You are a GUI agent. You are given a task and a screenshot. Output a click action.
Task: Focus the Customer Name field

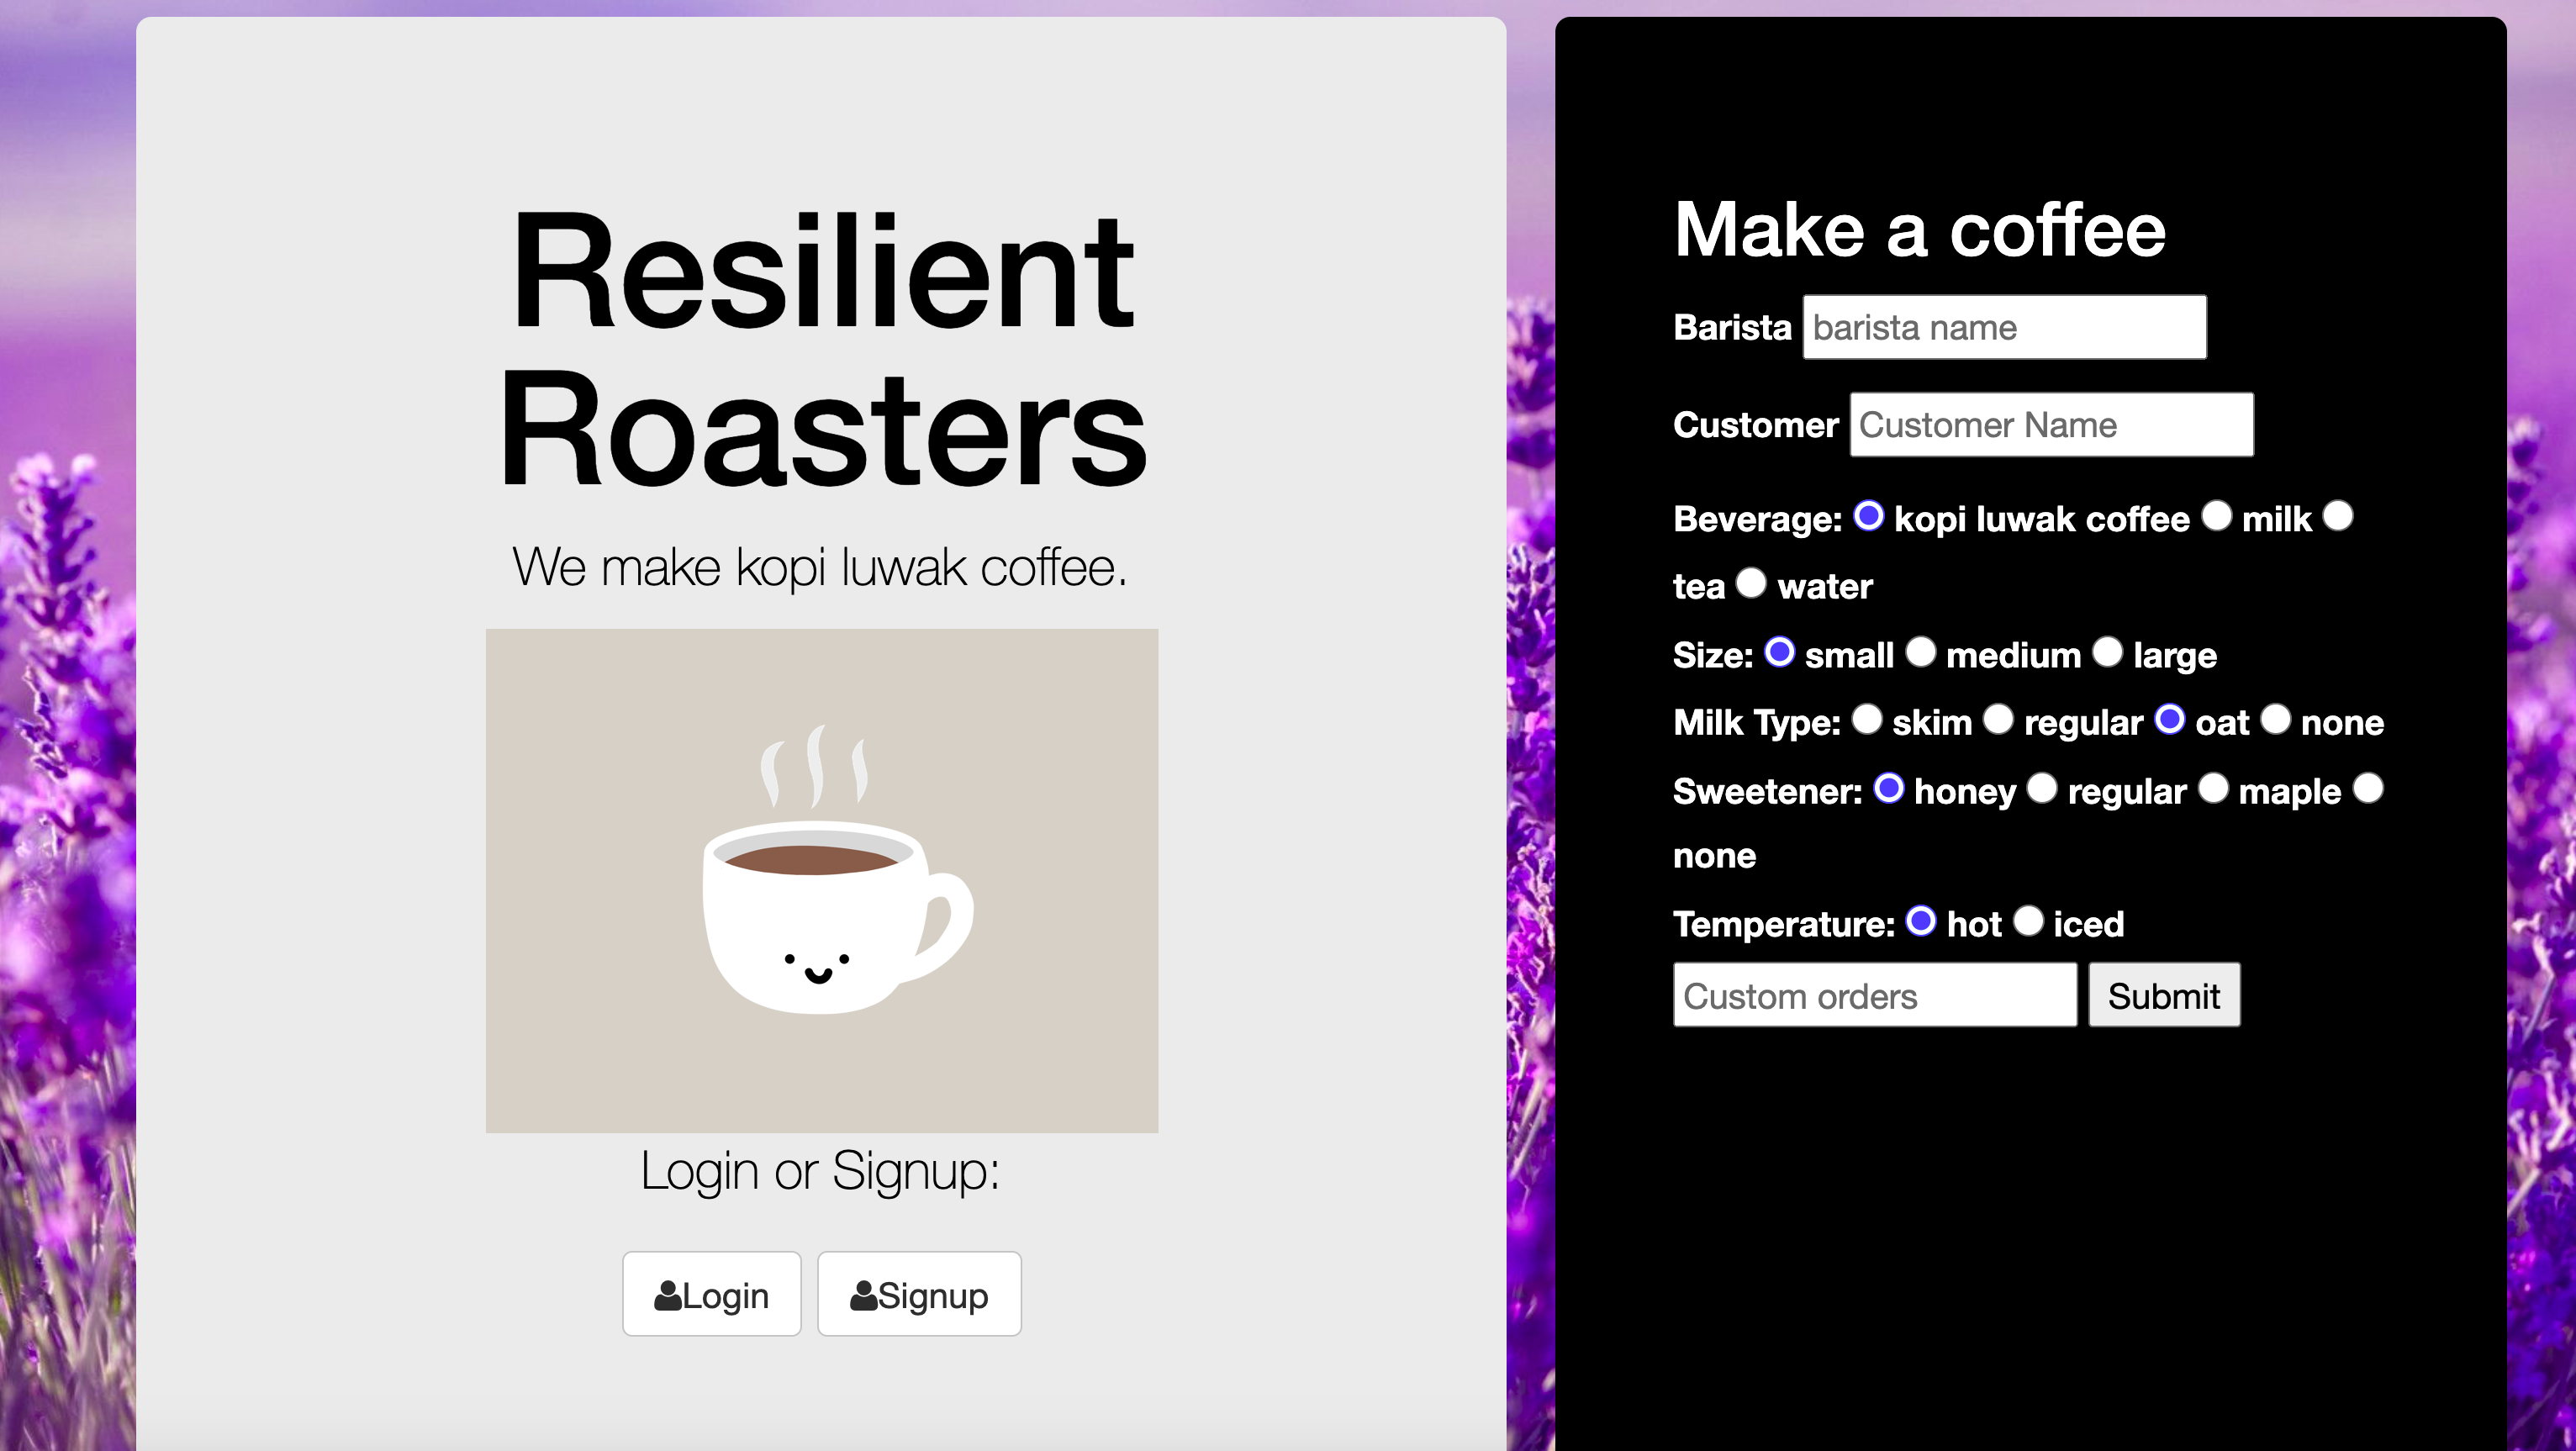(x=2051, y=425)
